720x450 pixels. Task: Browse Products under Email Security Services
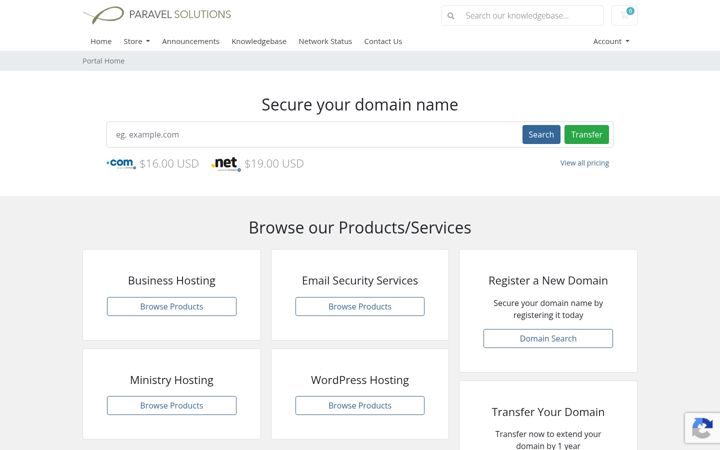[360, 306]
